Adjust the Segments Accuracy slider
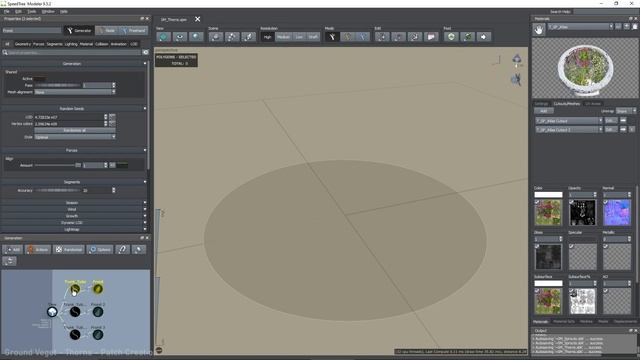The image size is (640, 360). (58, 190)
